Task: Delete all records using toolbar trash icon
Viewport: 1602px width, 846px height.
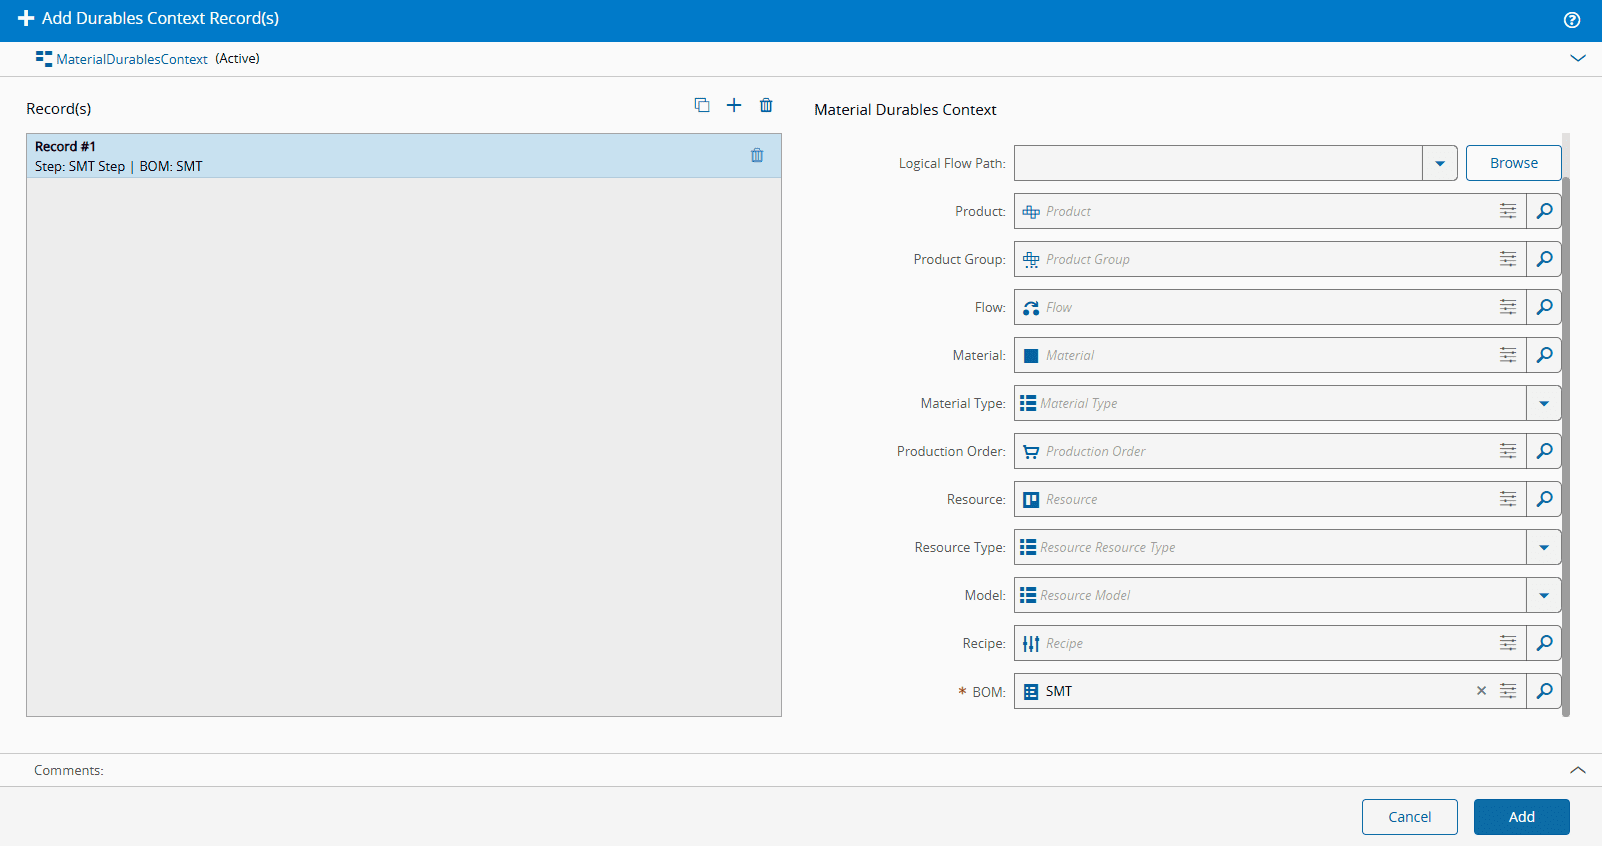Action: tap(766, 105)
